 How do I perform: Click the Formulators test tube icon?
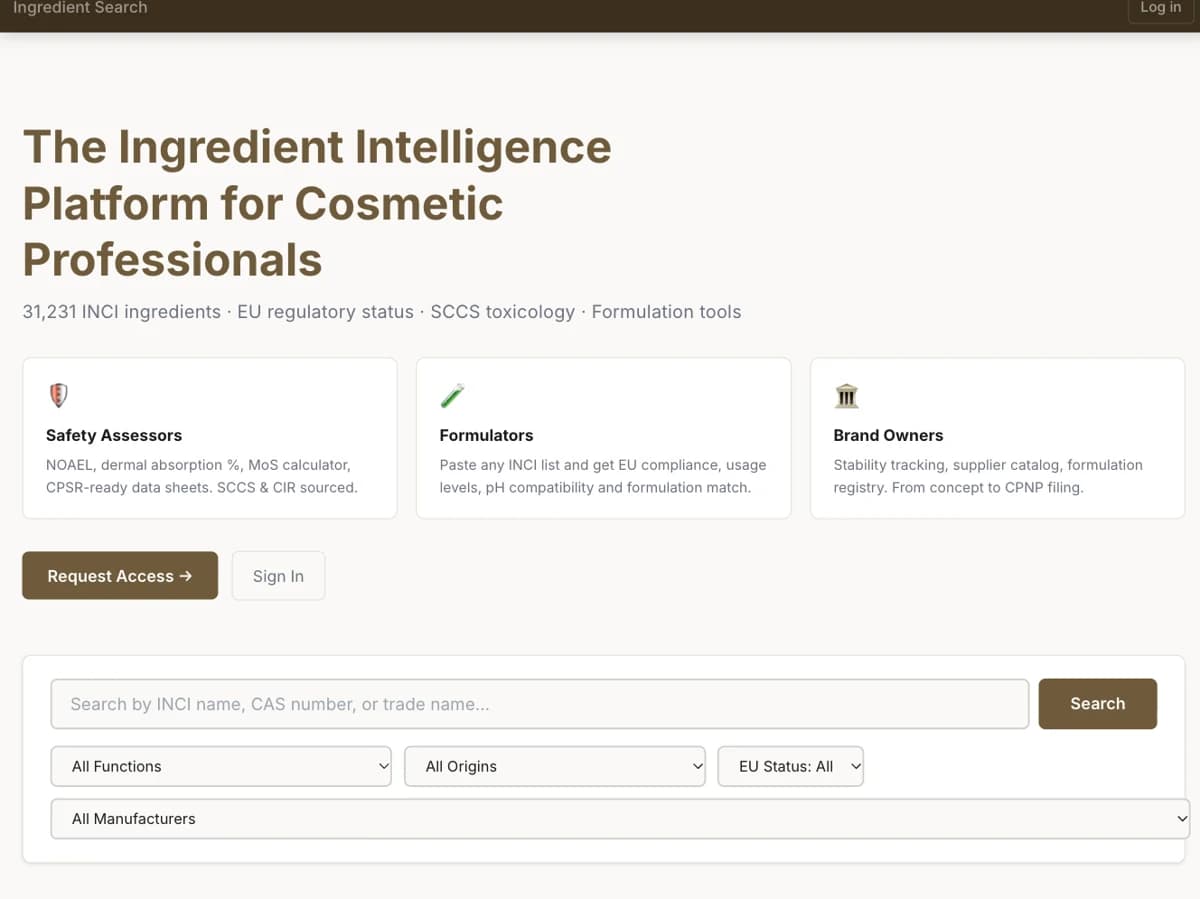(452, 395)
